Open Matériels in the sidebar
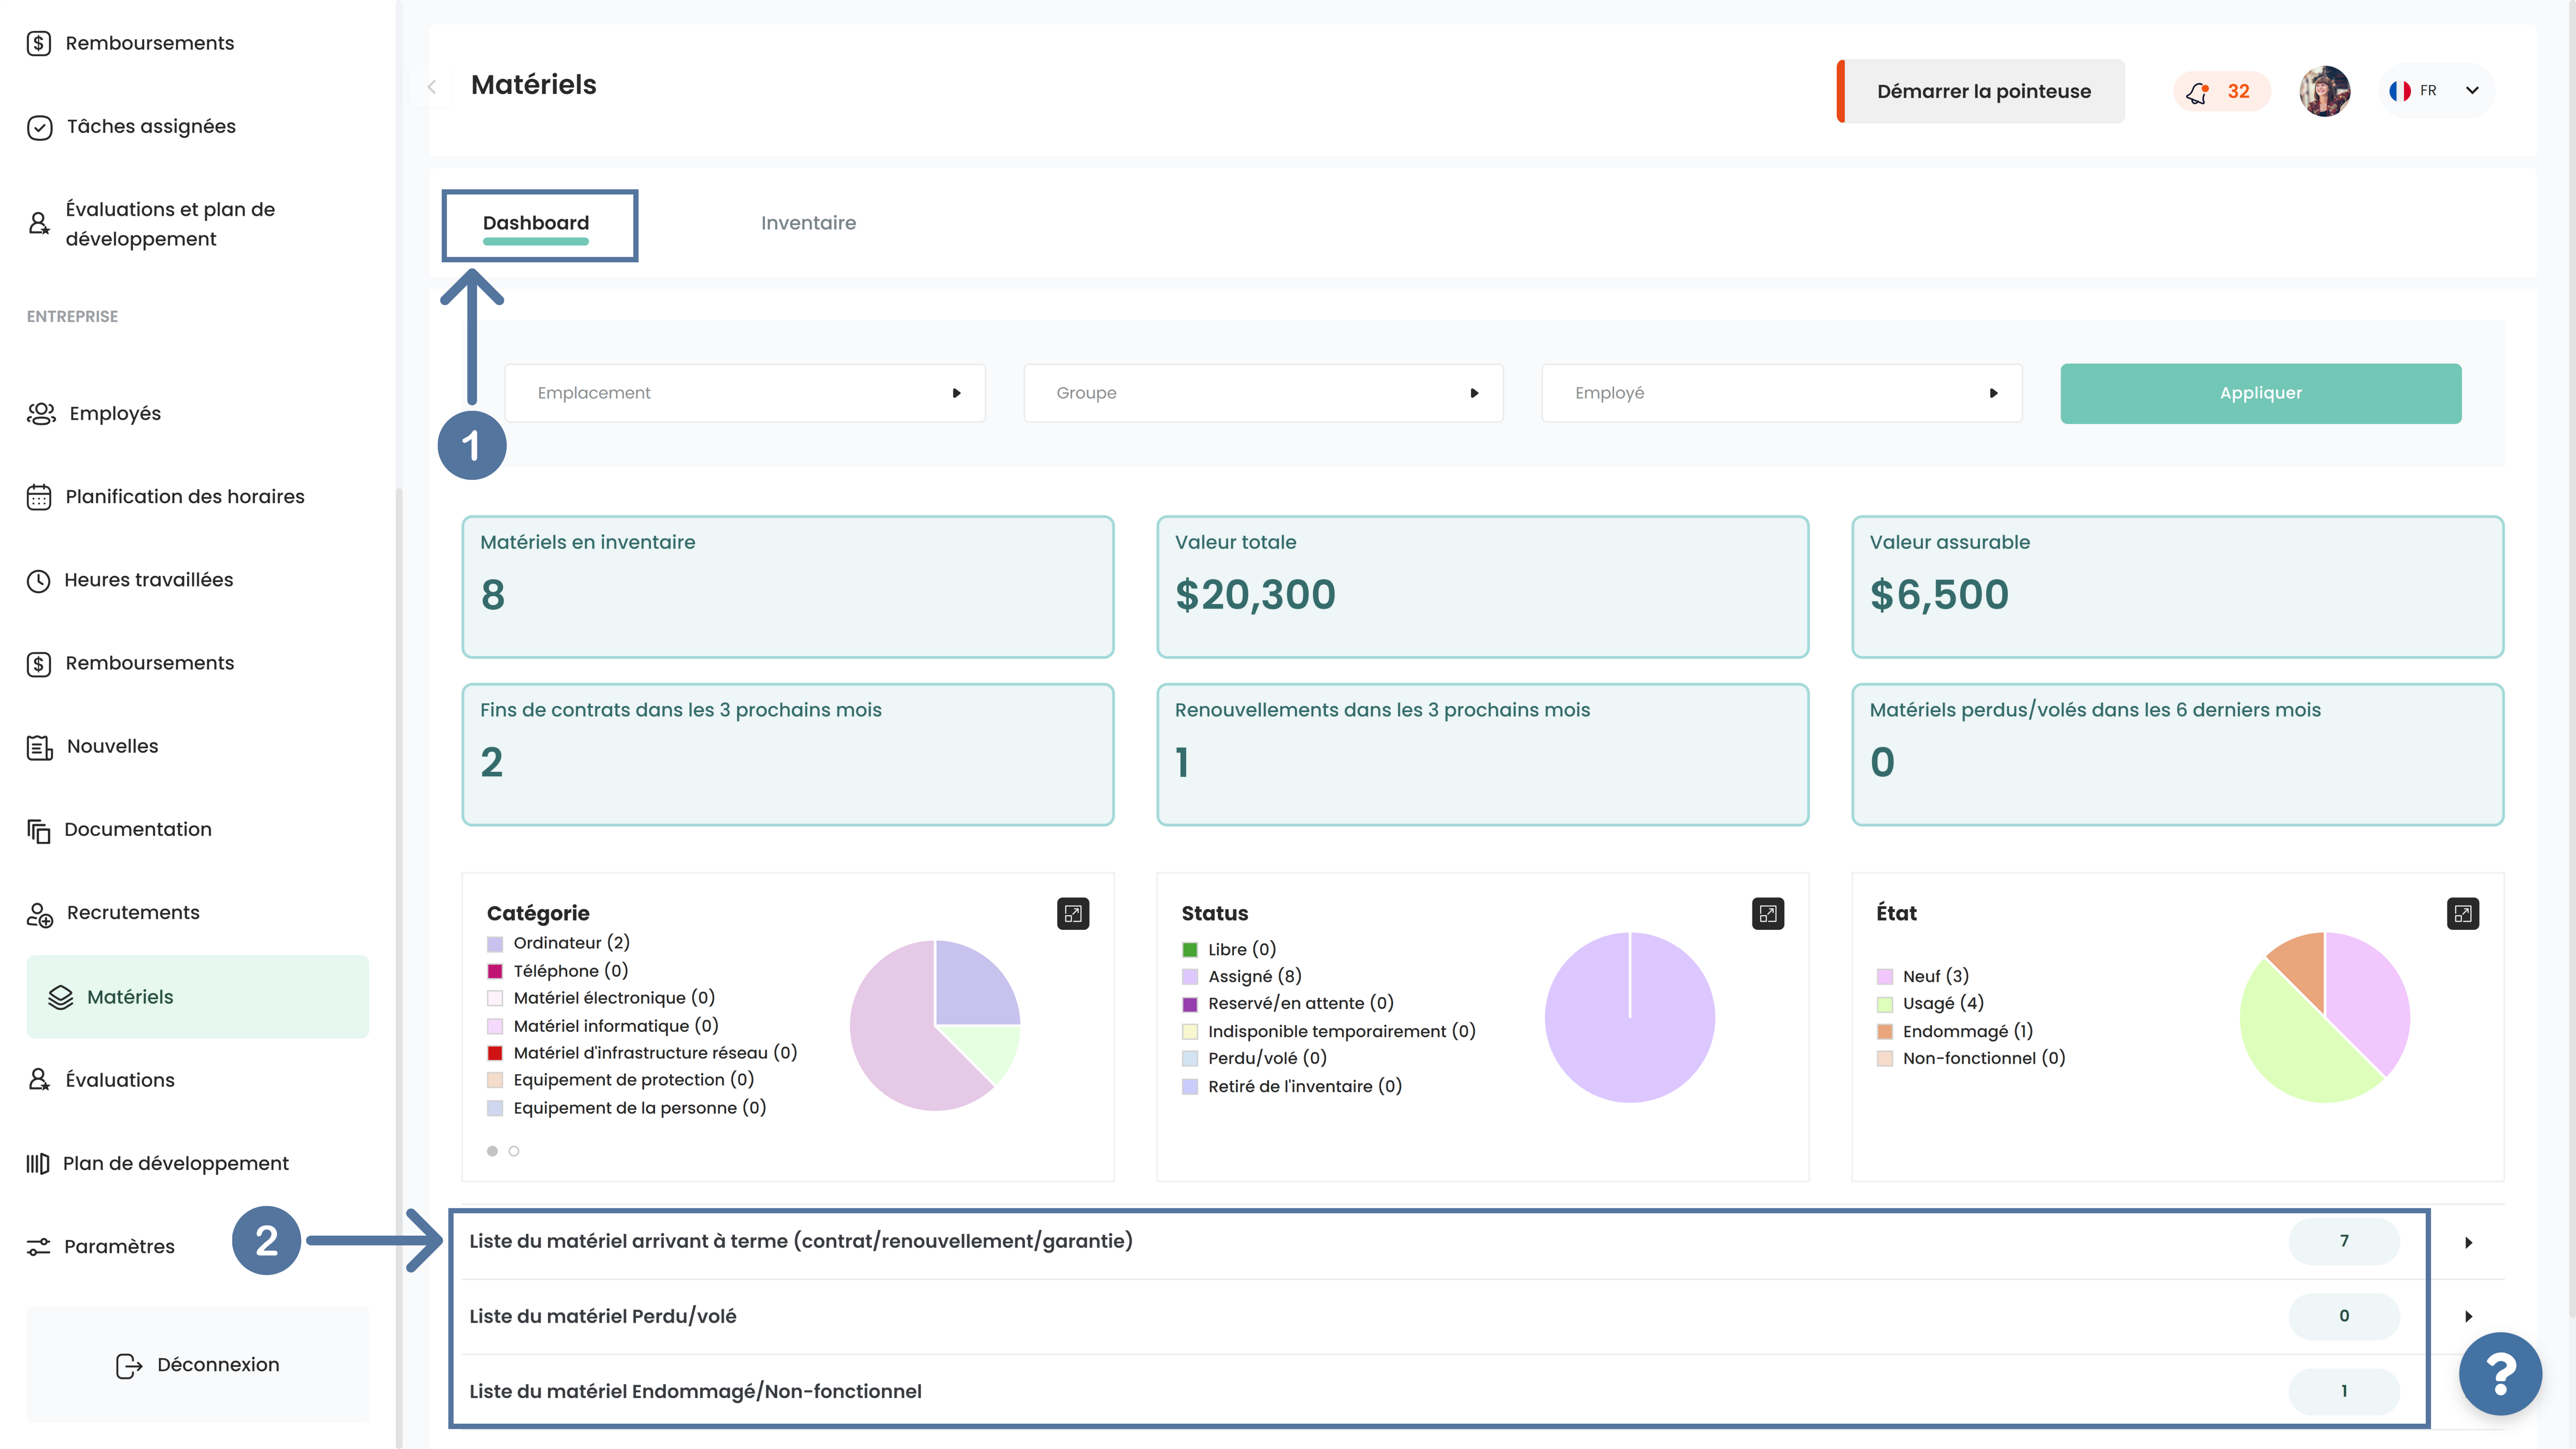Screen dimensions: 2576x1449 tap(197, 997)
